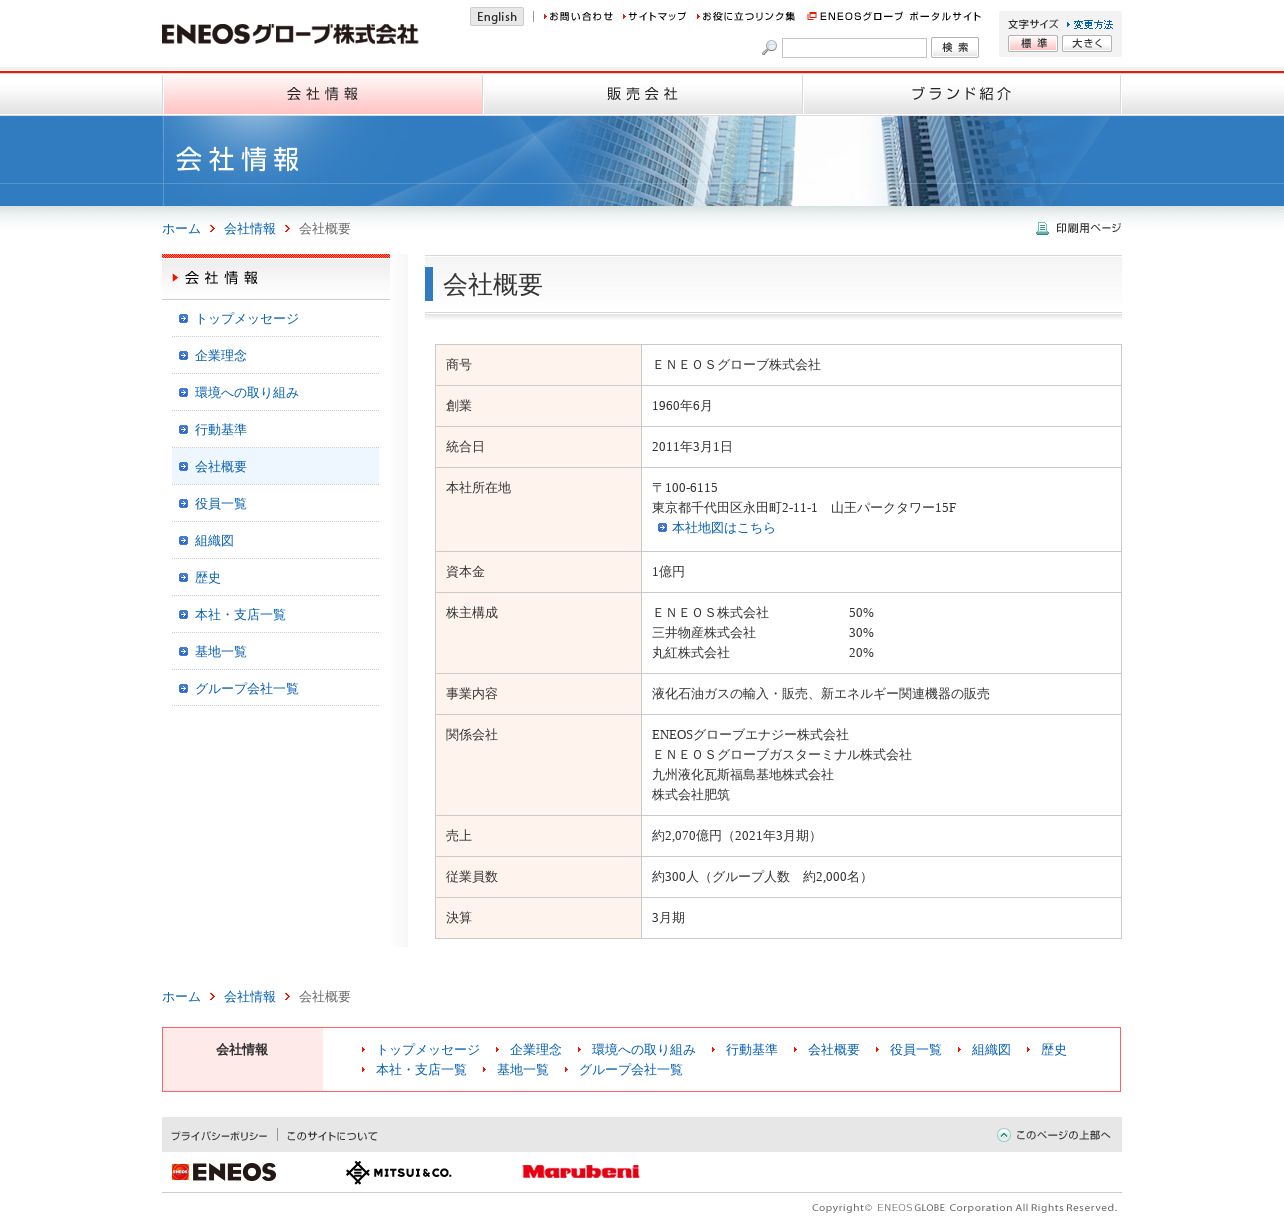Set font size to 標準
This screenshot has width=1284, height=1223.
coord(1033,43)
